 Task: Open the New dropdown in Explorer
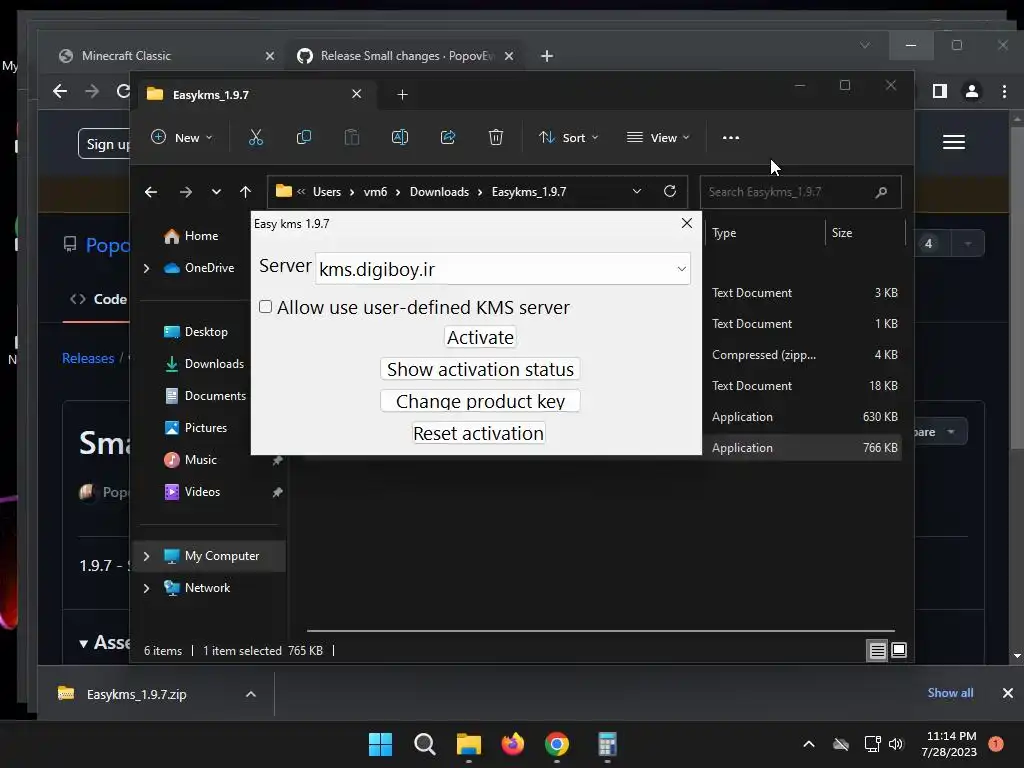[x=182, y=137]
